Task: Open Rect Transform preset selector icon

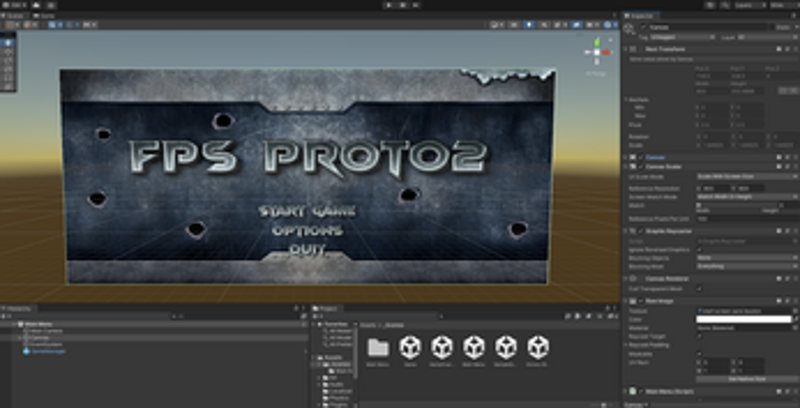Action: [x=787, y=49]
